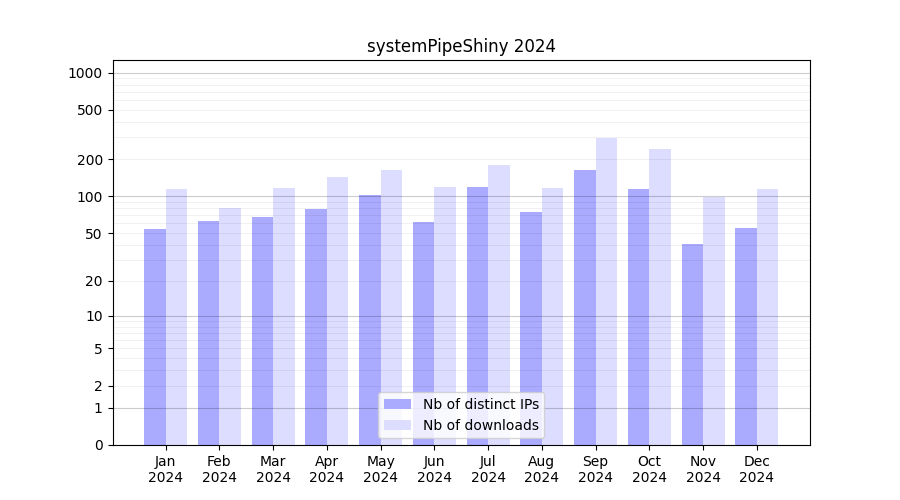Select the Dec 2024 x-axis label
Screen dimensions: 900x500
click(757, 469)
